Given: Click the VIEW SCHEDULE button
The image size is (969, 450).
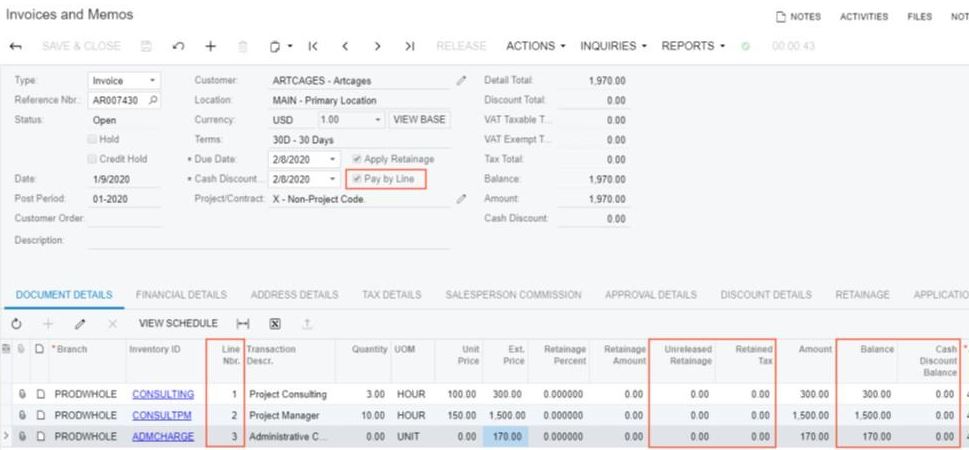Looking at the screenshot, I should click(178, 323).
